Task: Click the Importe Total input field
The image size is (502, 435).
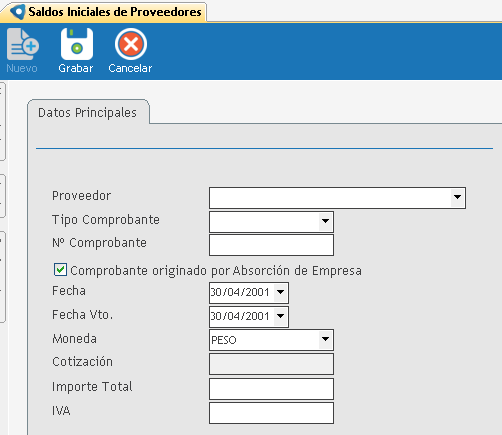Action: click(x=271, y=389)
